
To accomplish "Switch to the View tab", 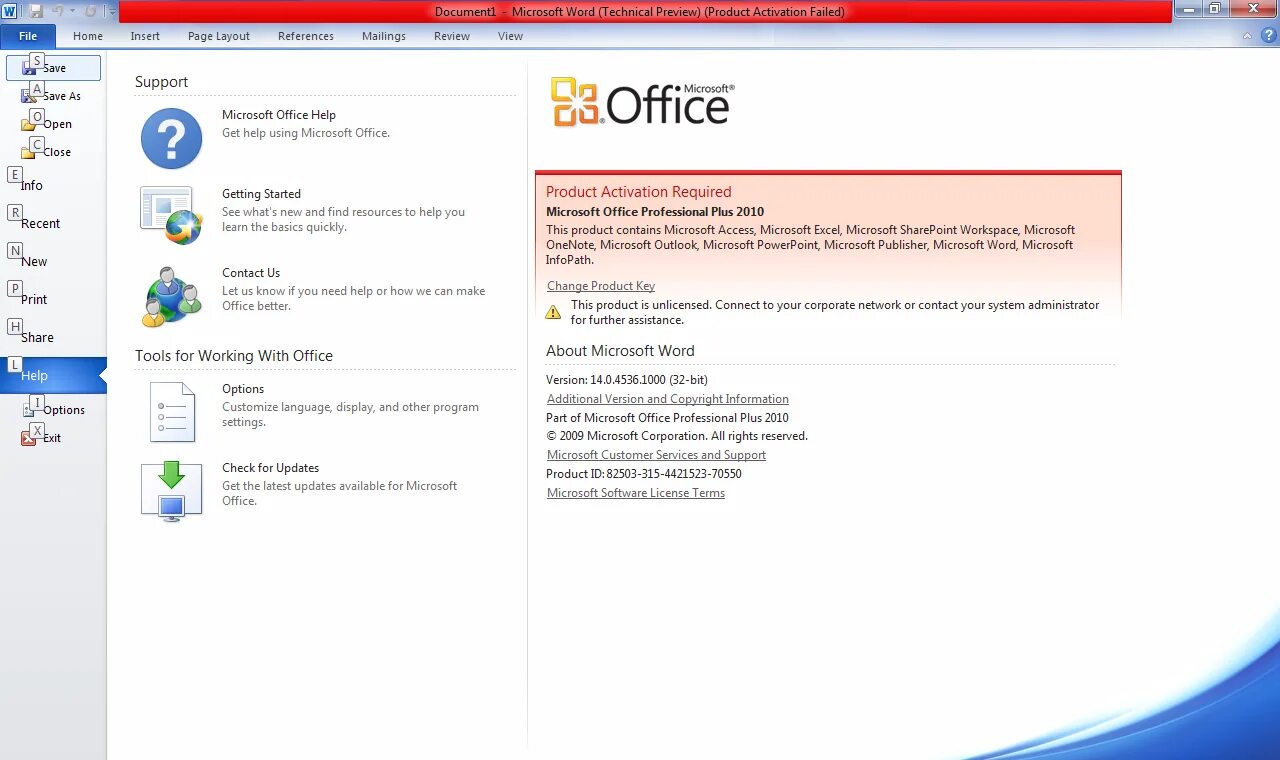I will (510, 36).
